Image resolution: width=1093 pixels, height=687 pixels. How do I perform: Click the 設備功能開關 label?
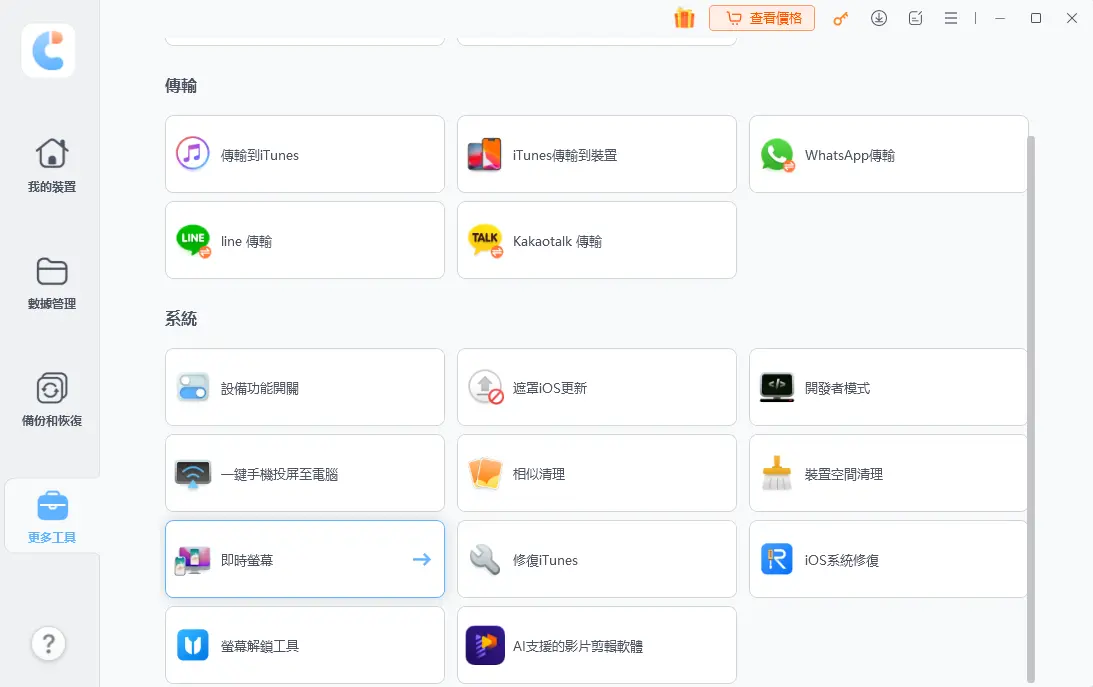(259, 389)
